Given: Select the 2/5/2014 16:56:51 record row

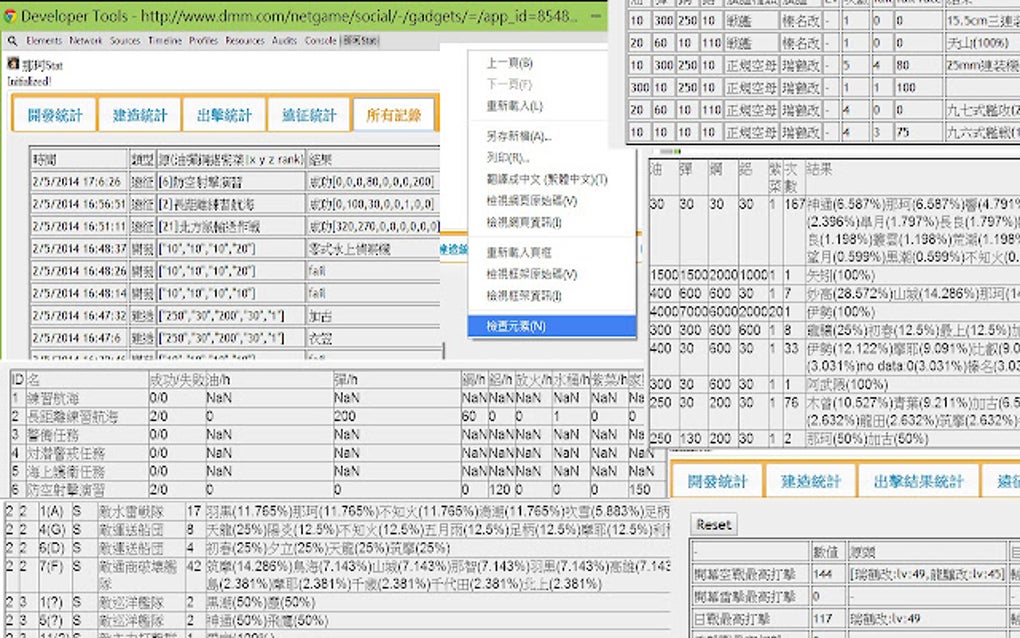Looking at the screenshot, I should (235, 204).
